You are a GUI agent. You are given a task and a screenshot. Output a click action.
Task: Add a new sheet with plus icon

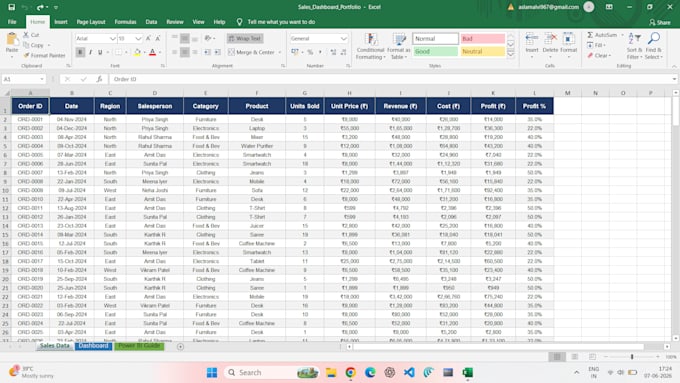[180, 347]
